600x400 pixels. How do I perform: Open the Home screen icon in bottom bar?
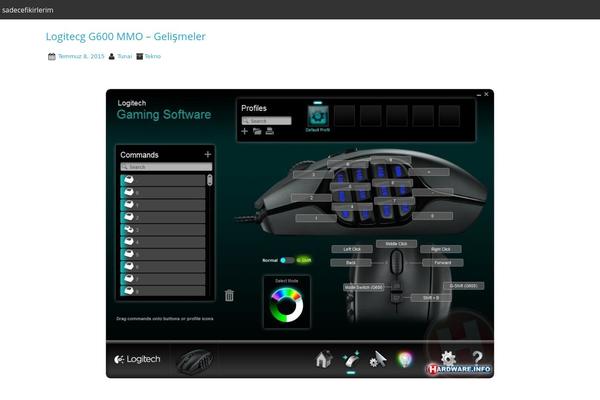[324, 359]
